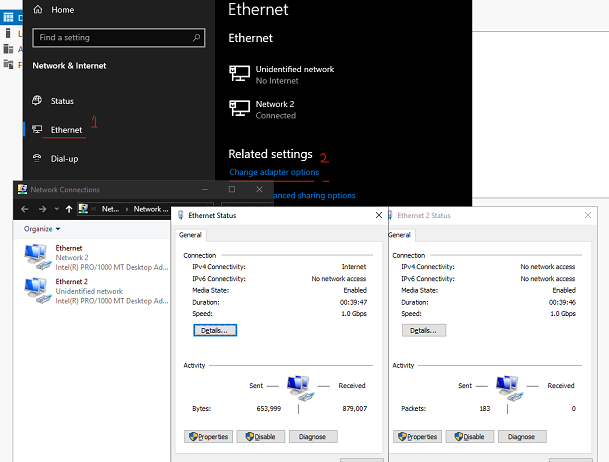Click activity computers icon in Ethernet Status

[x=300, y=387]
